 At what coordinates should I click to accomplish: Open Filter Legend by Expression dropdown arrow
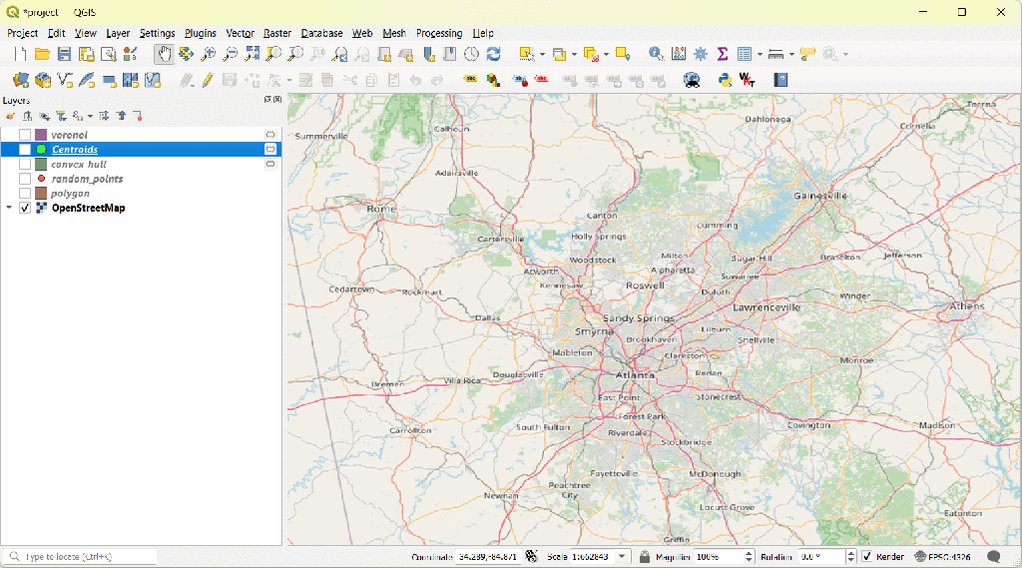click(x=90, y=116)
